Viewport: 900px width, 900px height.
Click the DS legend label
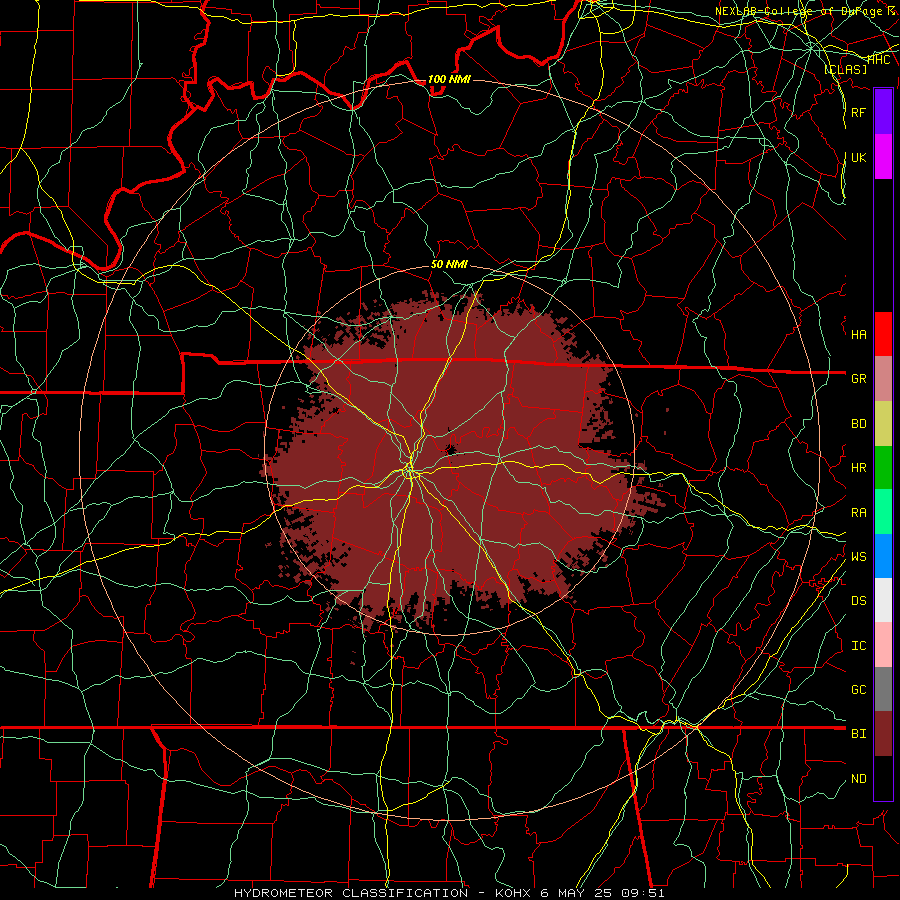859,601
